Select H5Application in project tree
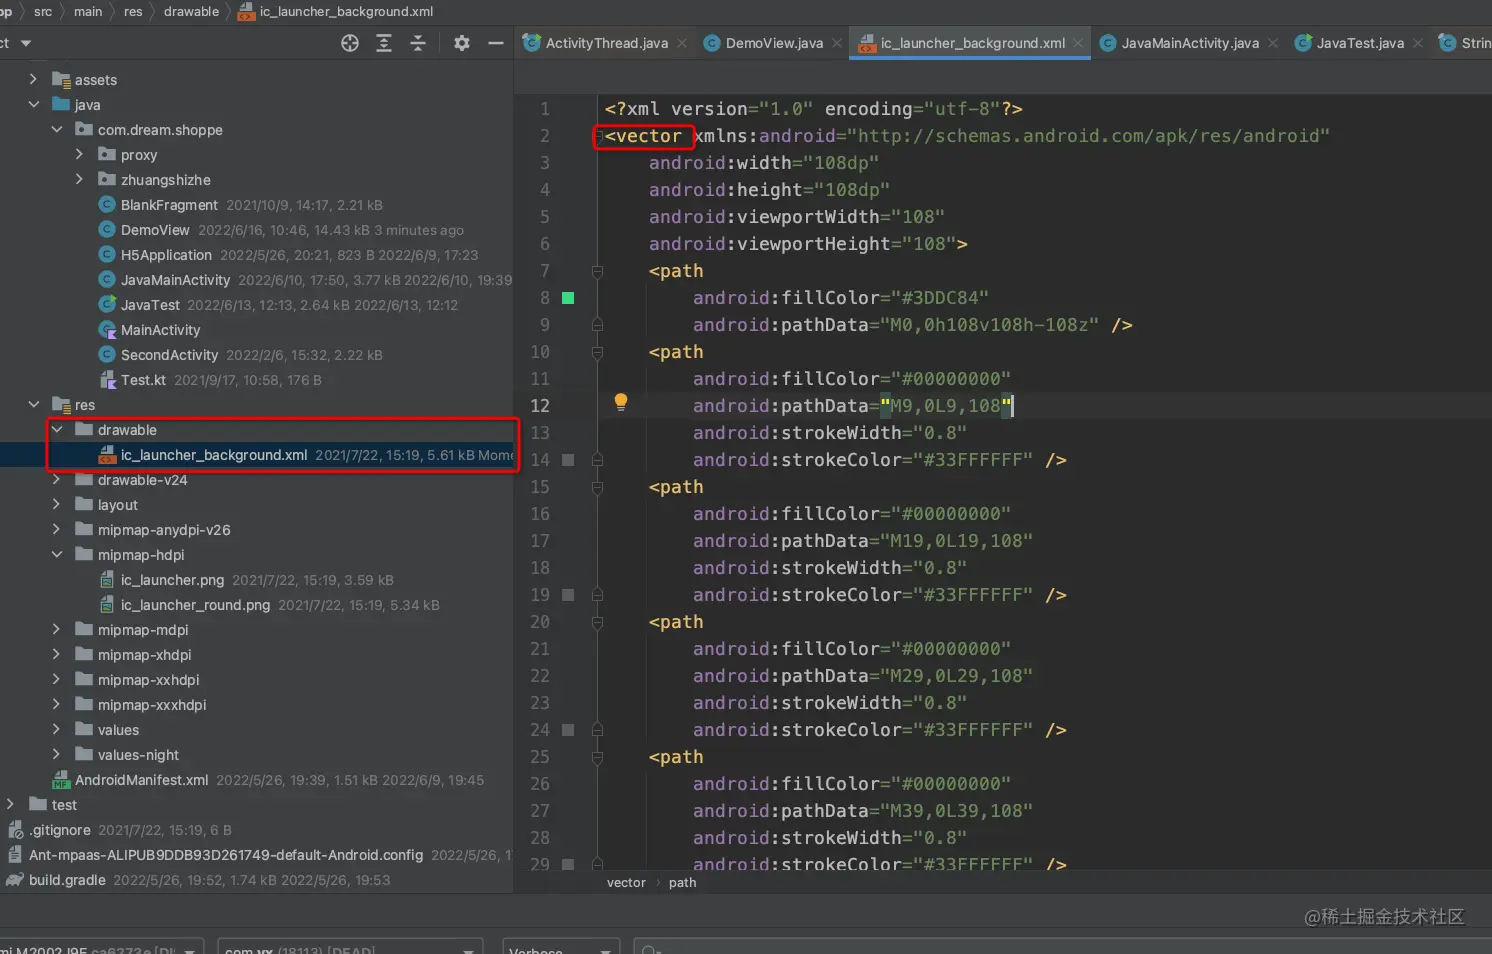Viewport: 1492px width, 954px height. (166, 255)
